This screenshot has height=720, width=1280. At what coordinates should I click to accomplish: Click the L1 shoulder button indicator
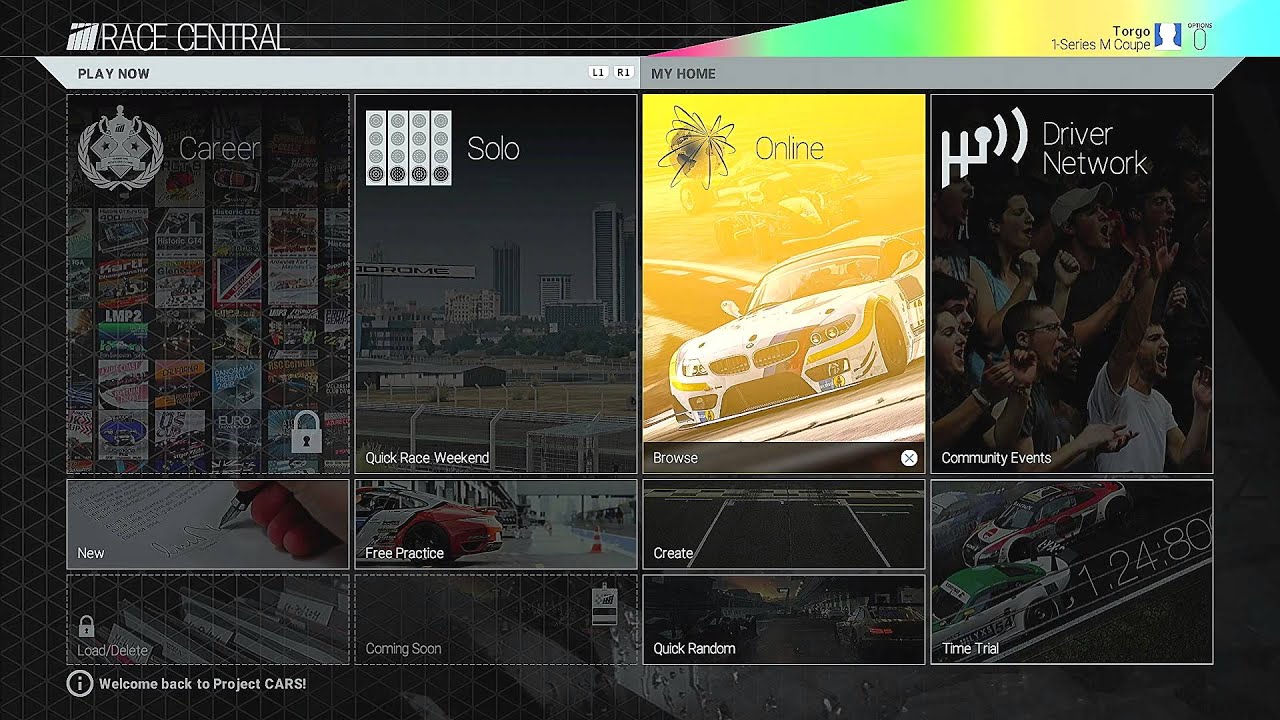[598, 73]
